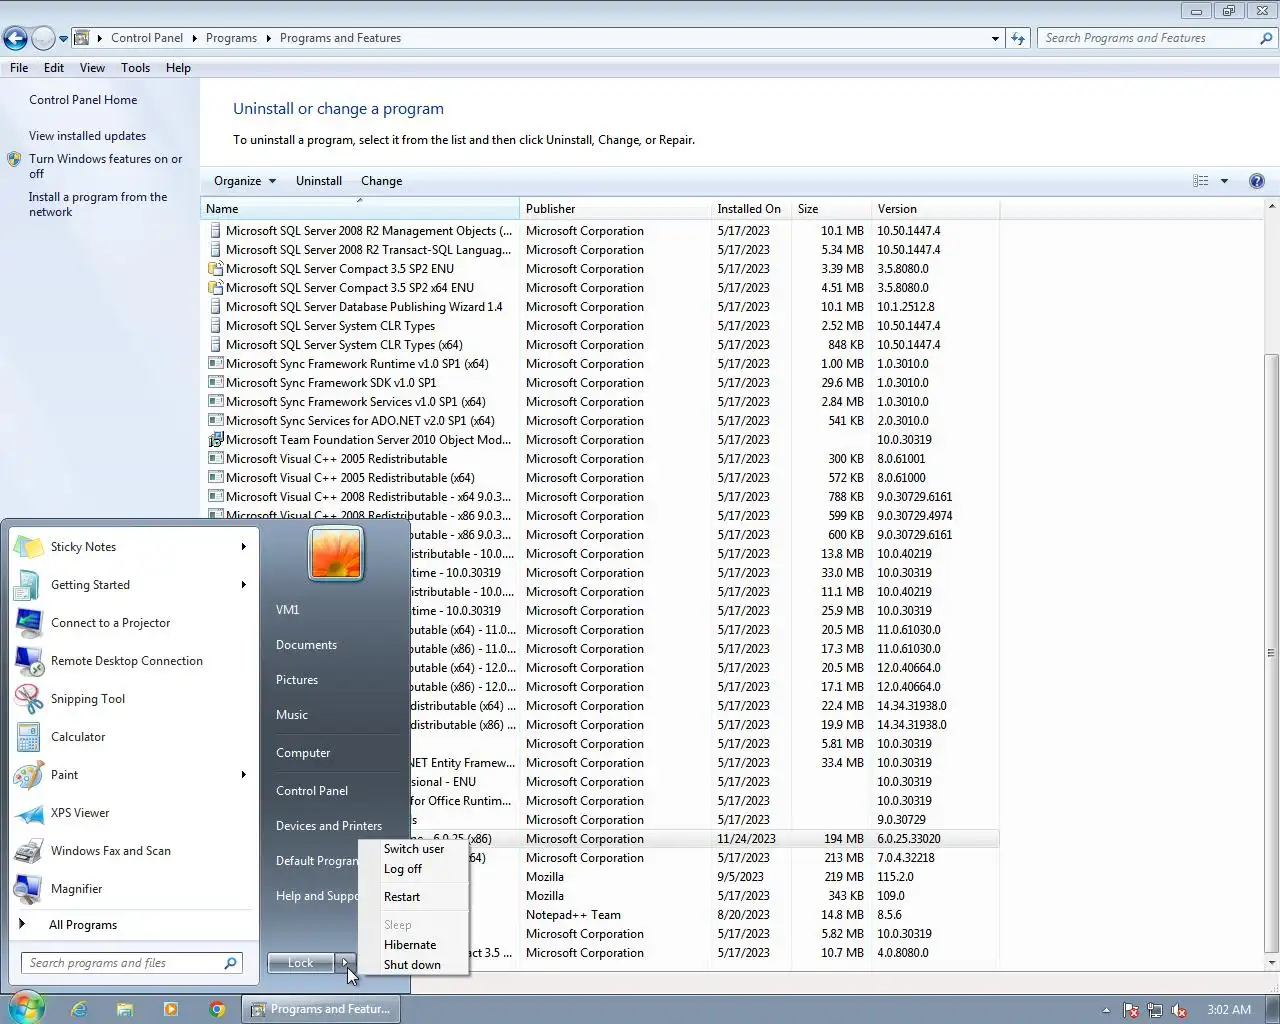
Task: Open recent pages dropdown next to Forward
Action: coord(63,38)
